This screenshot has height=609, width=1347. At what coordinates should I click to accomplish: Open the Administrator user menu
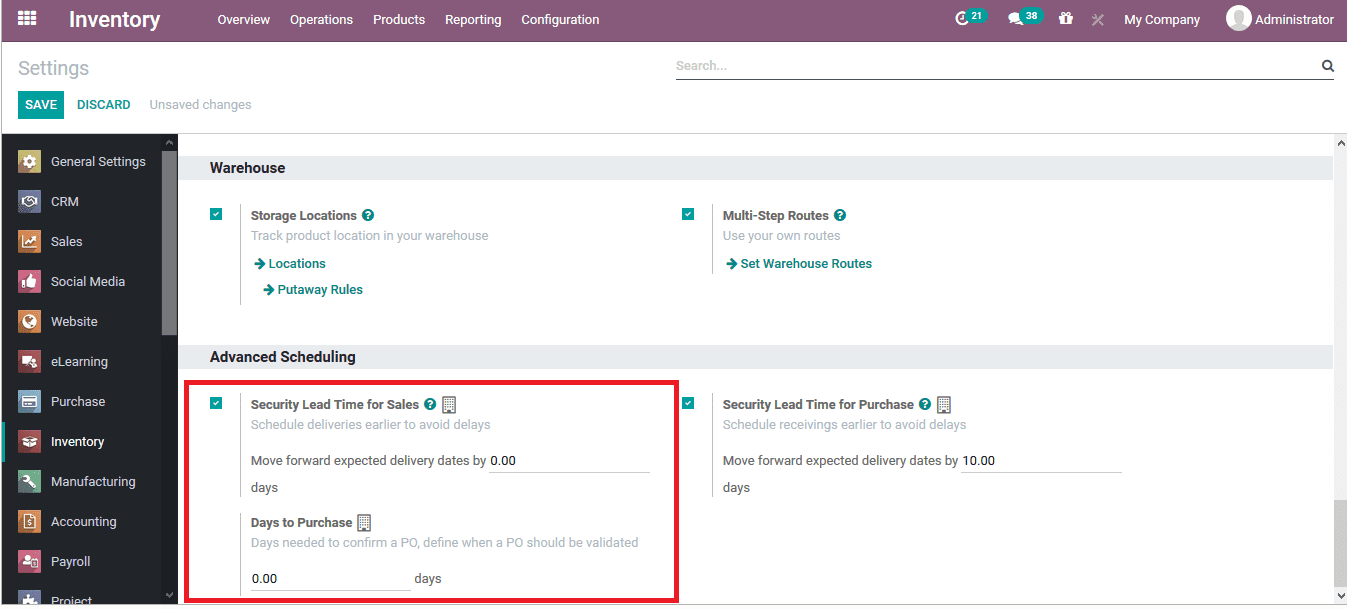pos(1280,19)
